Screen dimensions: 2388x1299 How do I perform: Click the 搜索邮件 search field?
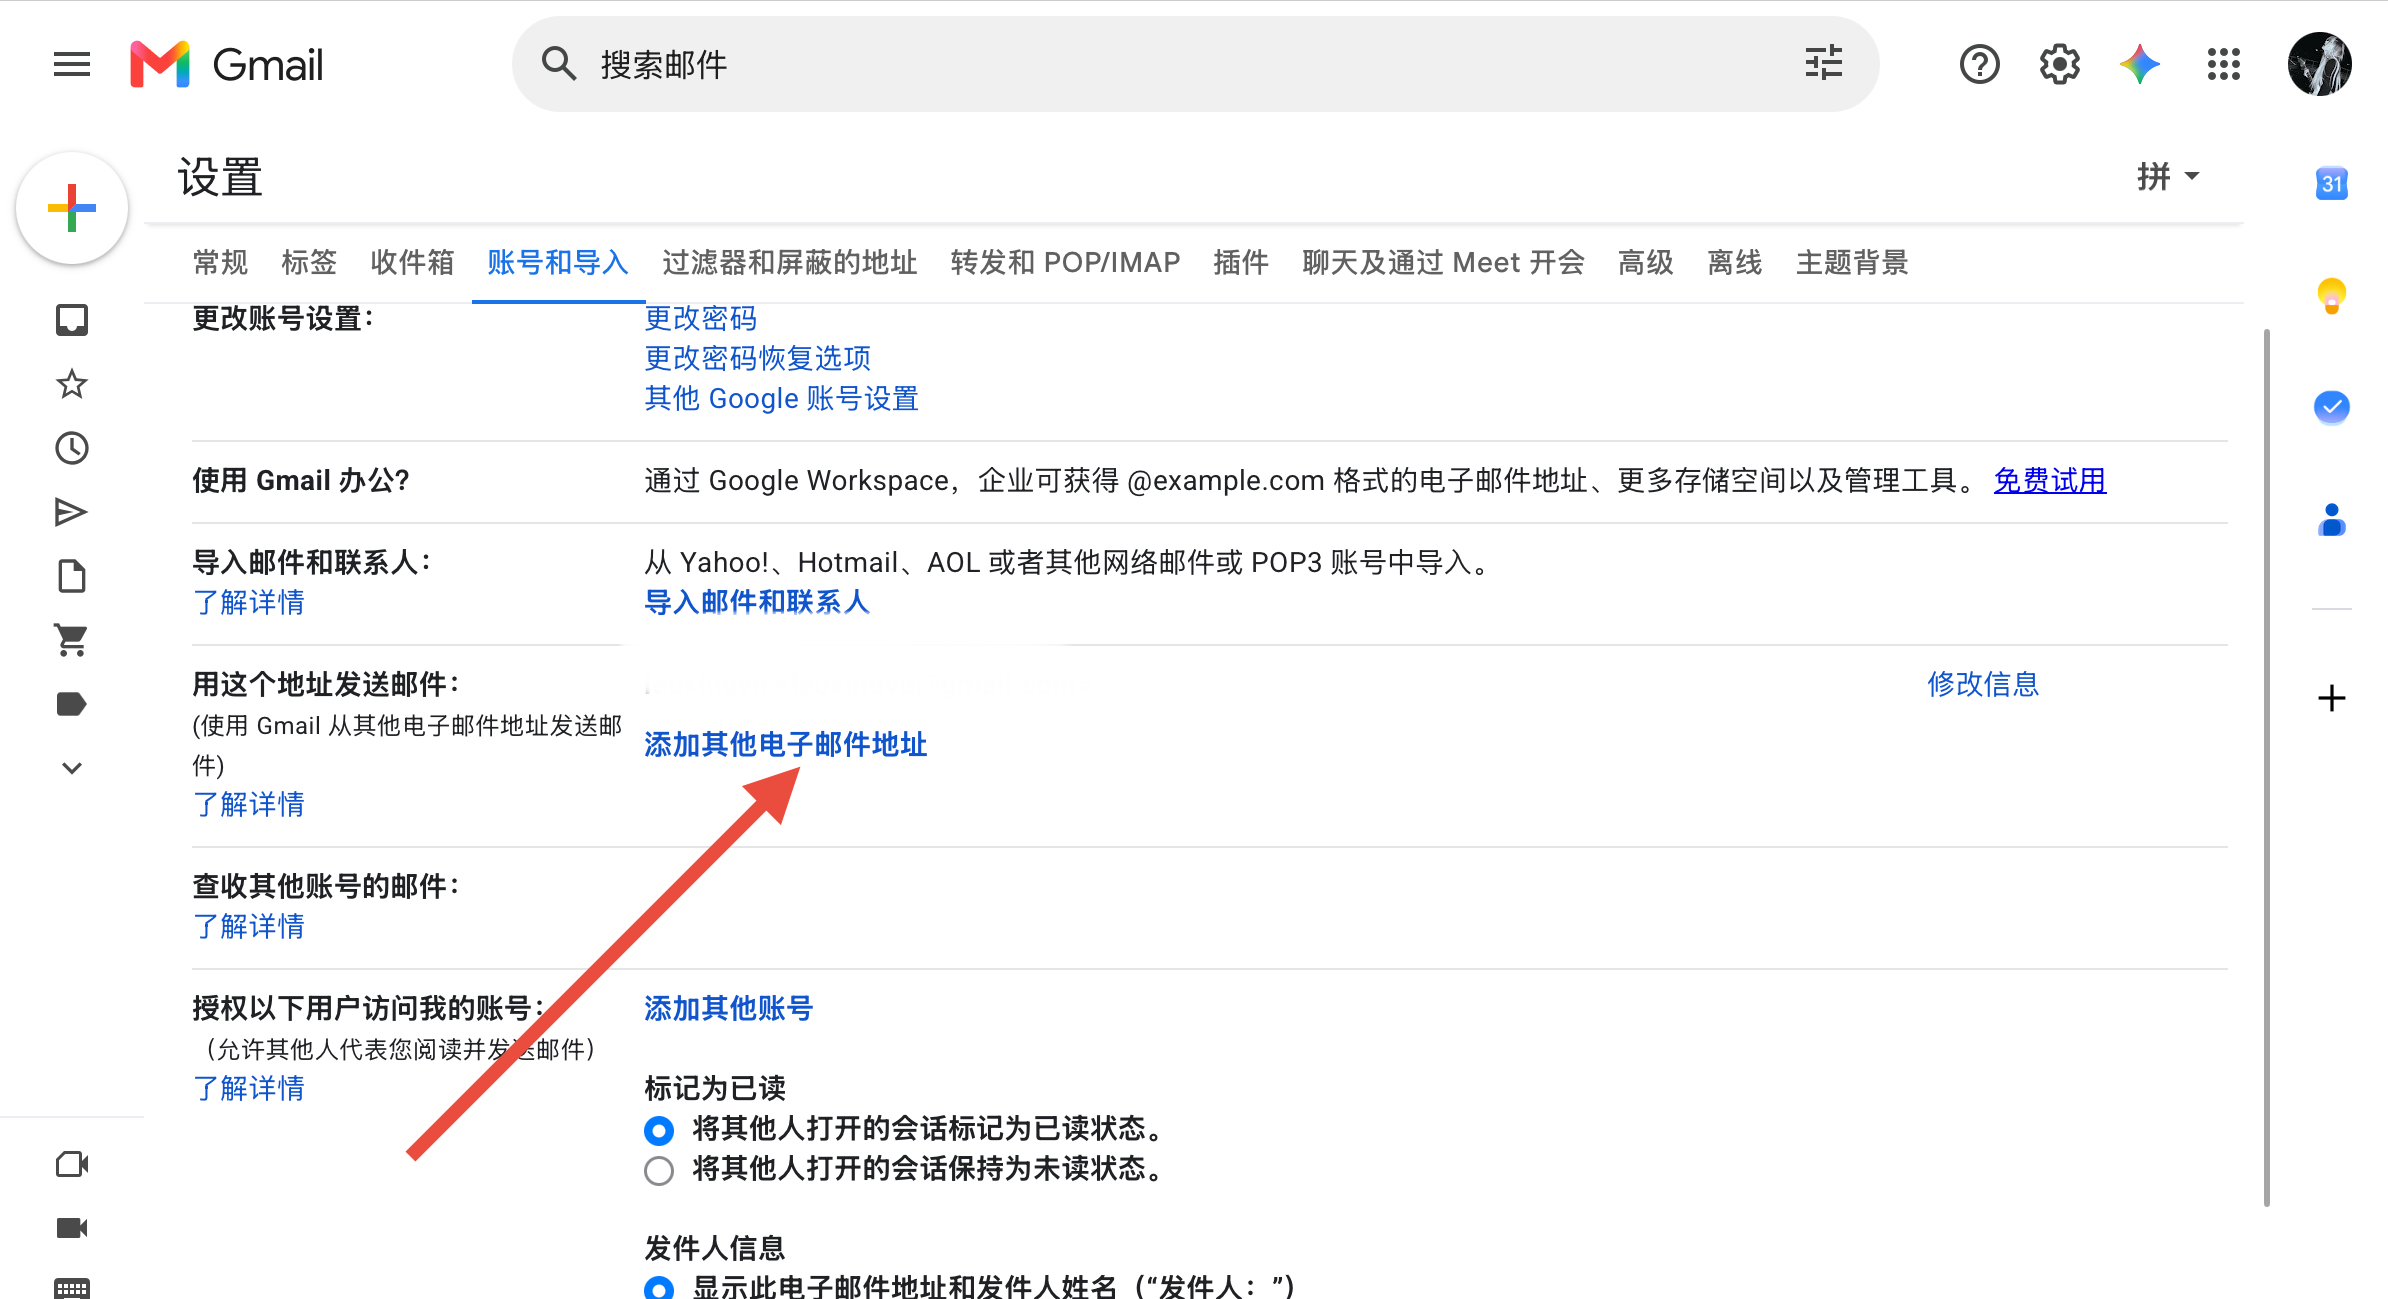click(x=1195, y=64)
